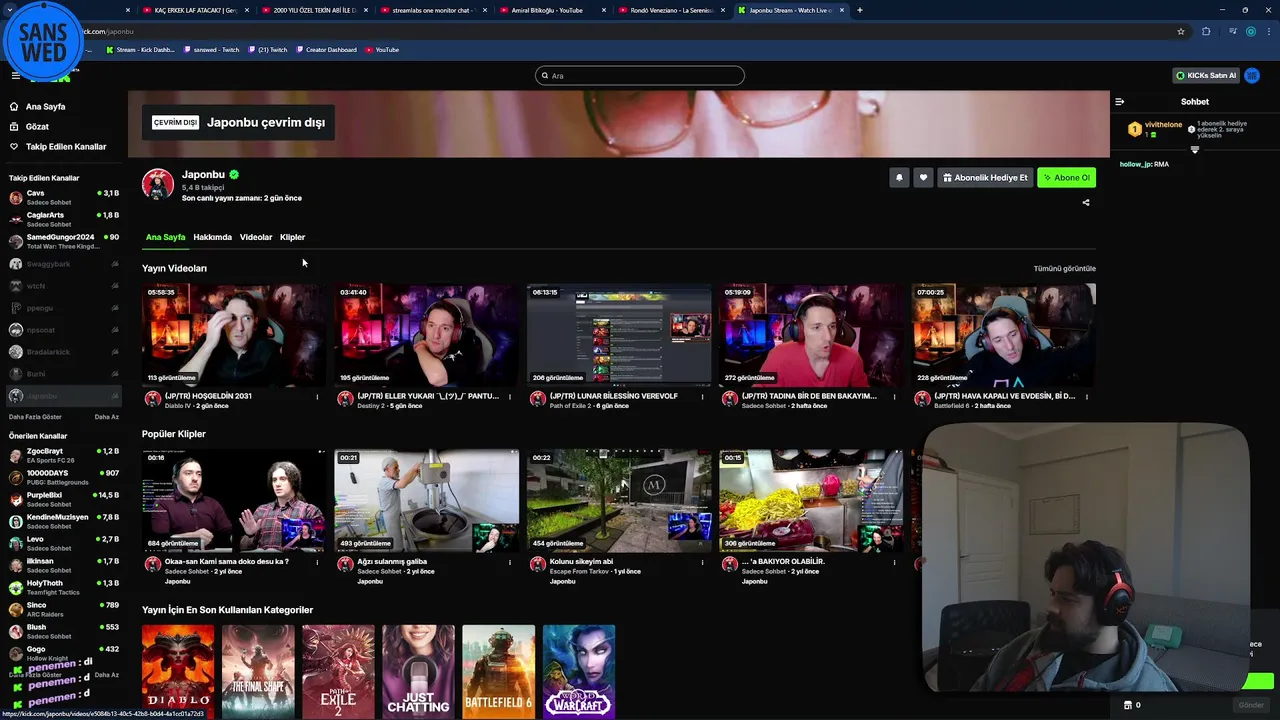
Task: Open the profile avatar at top right
Action: 1254,75
